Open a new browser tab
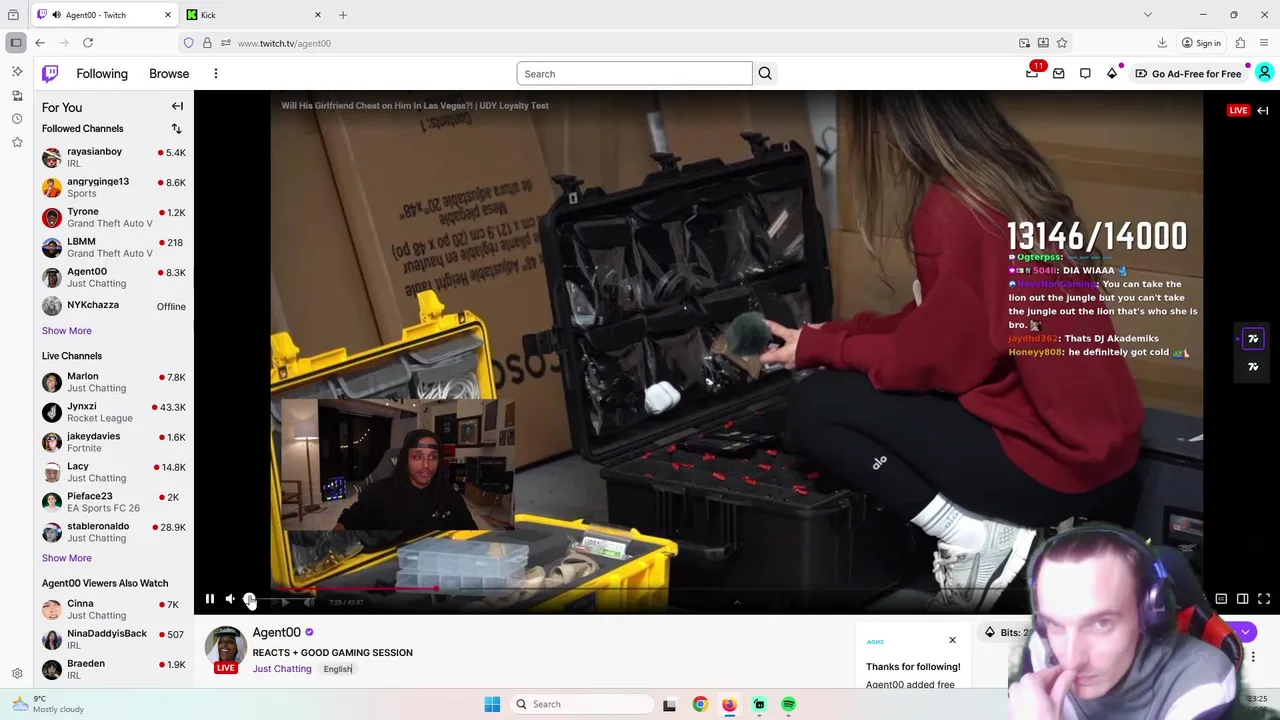1280x720 pixels. pos(343,15)
